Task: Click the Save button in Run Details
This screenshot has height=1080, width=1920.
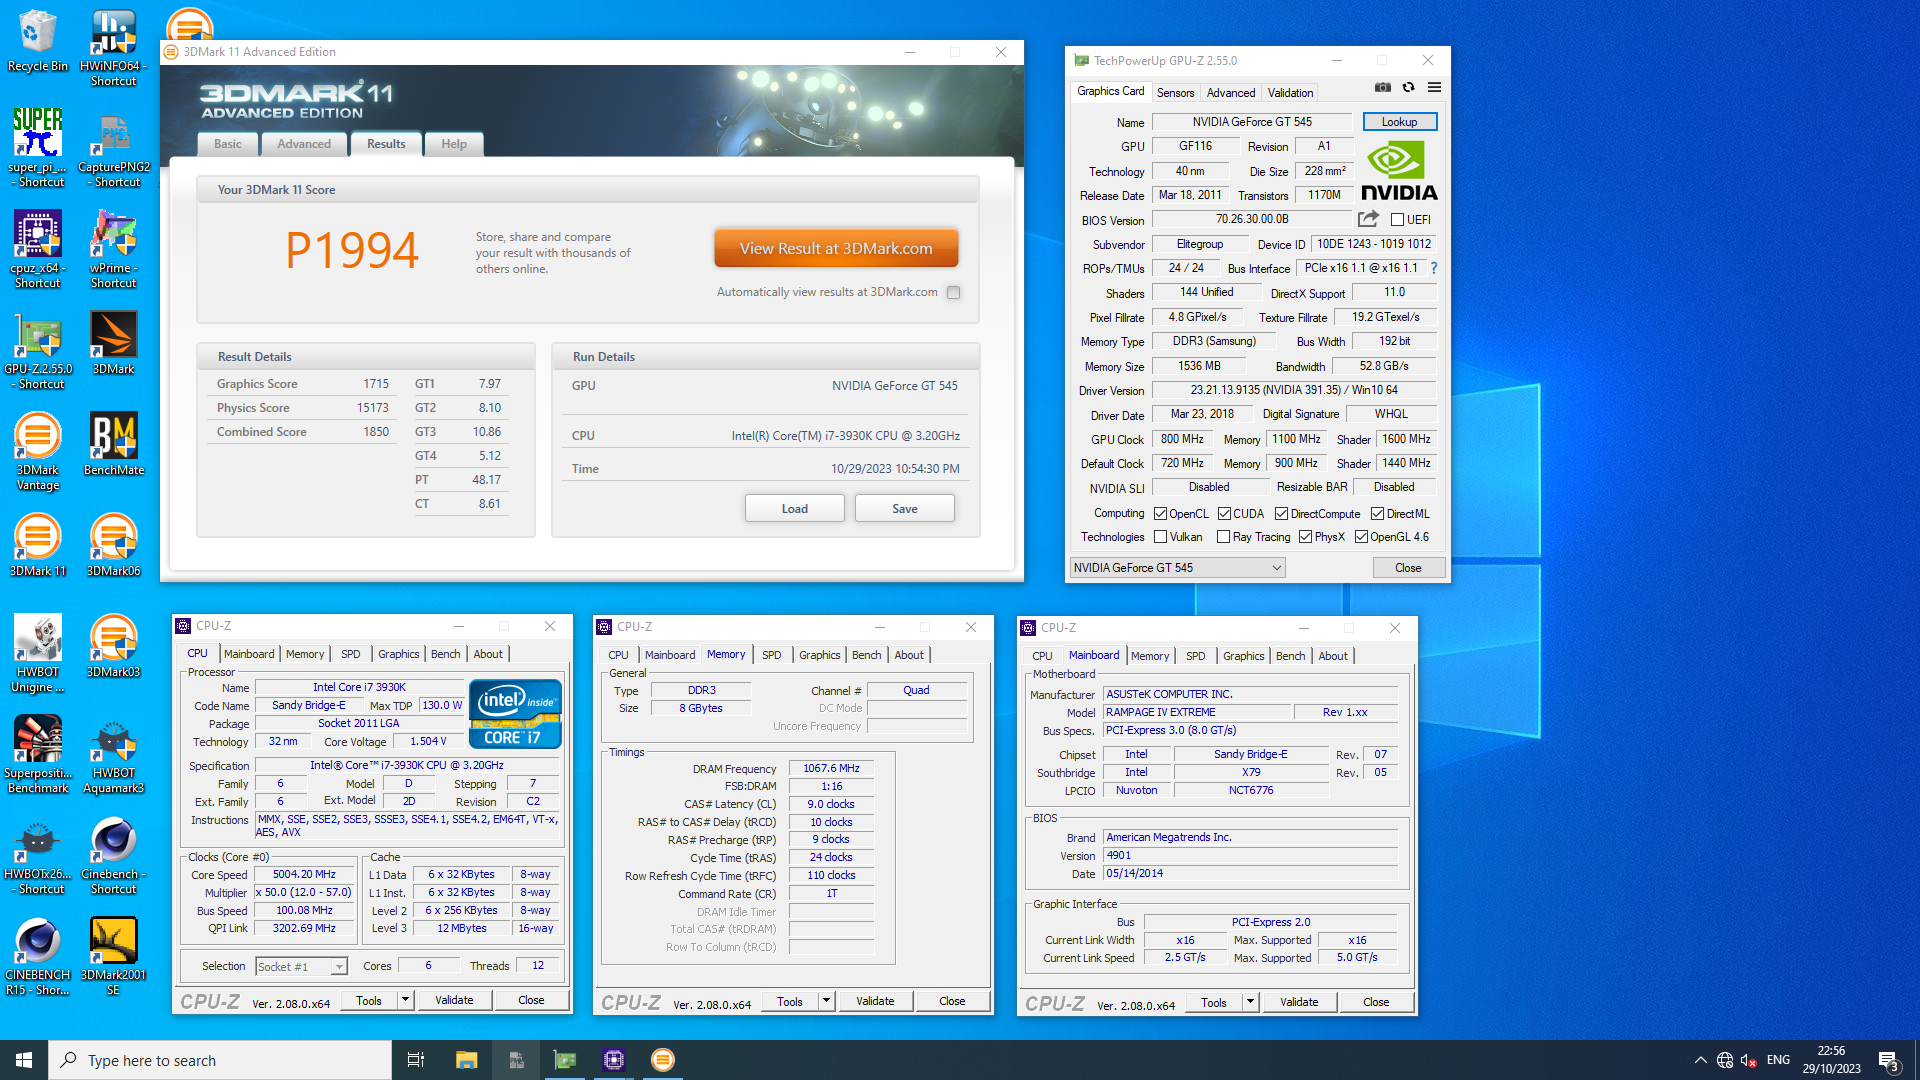Action: click(x=905, y=509)
